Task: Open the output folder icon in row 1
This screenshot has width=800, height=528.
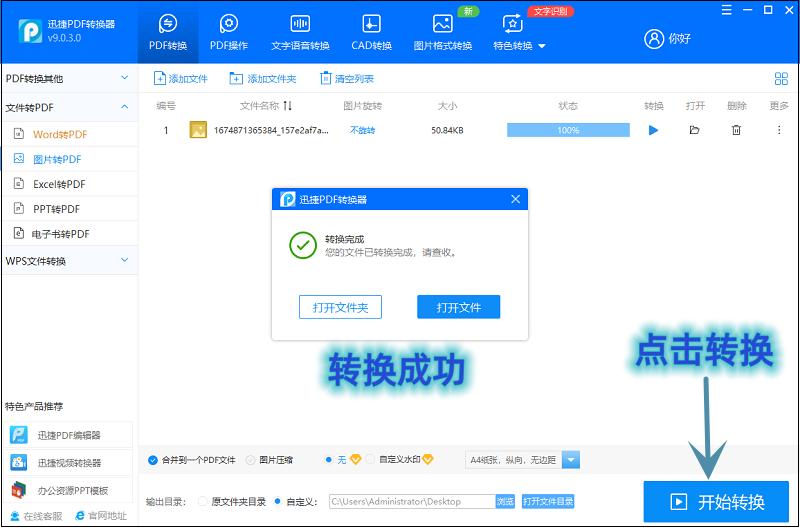Action: tap(694, 130)
